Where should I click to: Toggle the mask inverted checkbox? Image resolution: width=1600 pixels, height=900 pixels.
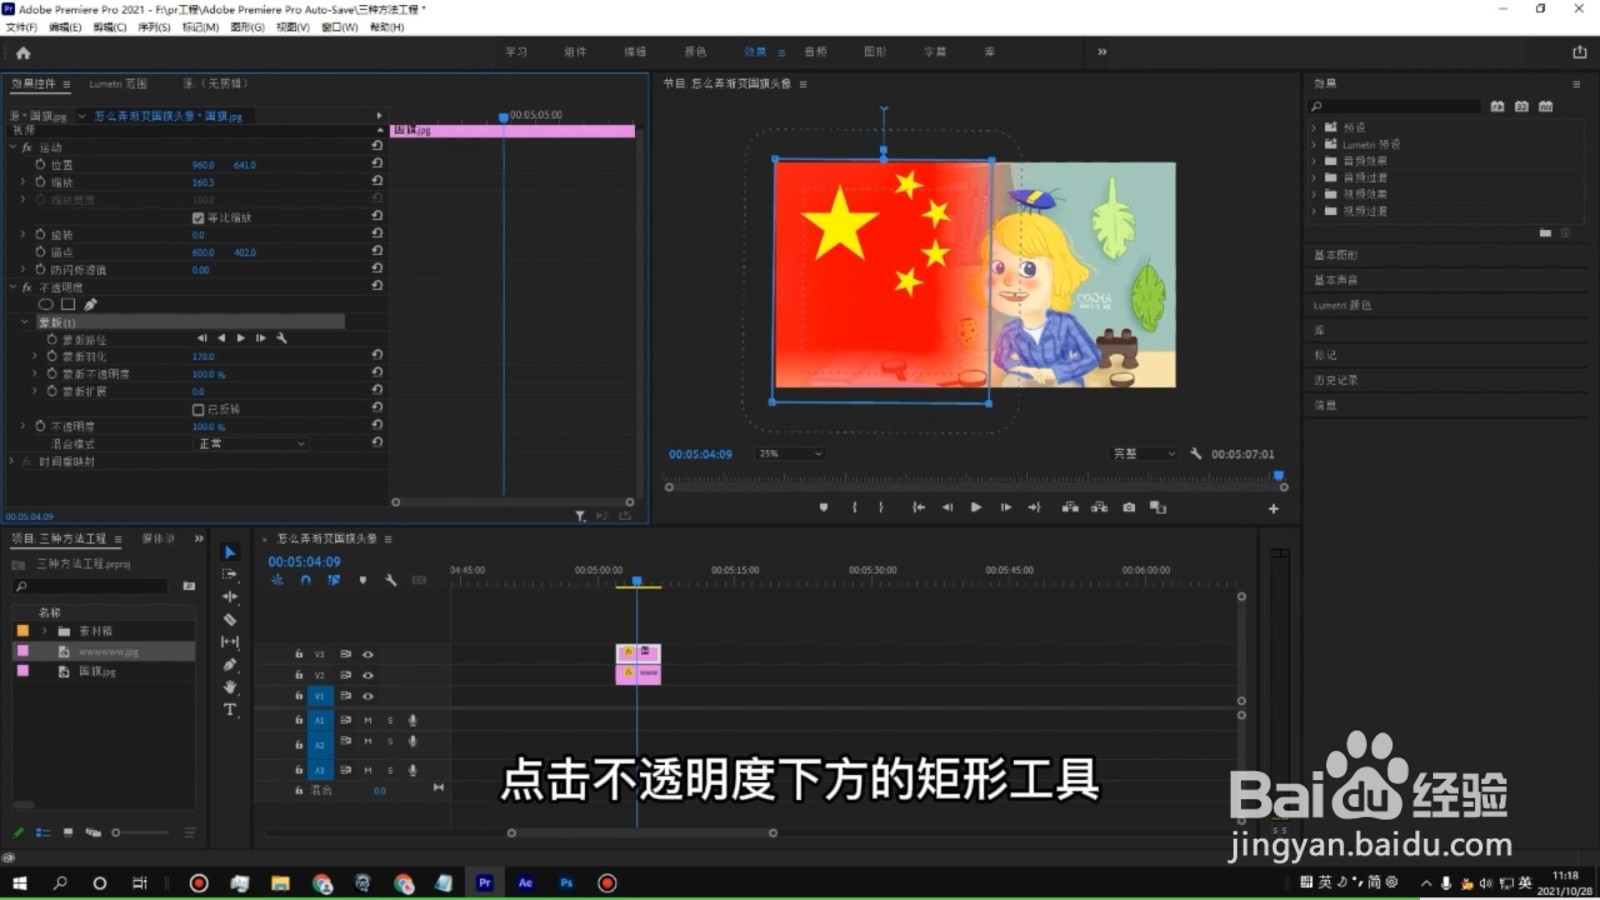pyautogui.click(x=198, y=409)
